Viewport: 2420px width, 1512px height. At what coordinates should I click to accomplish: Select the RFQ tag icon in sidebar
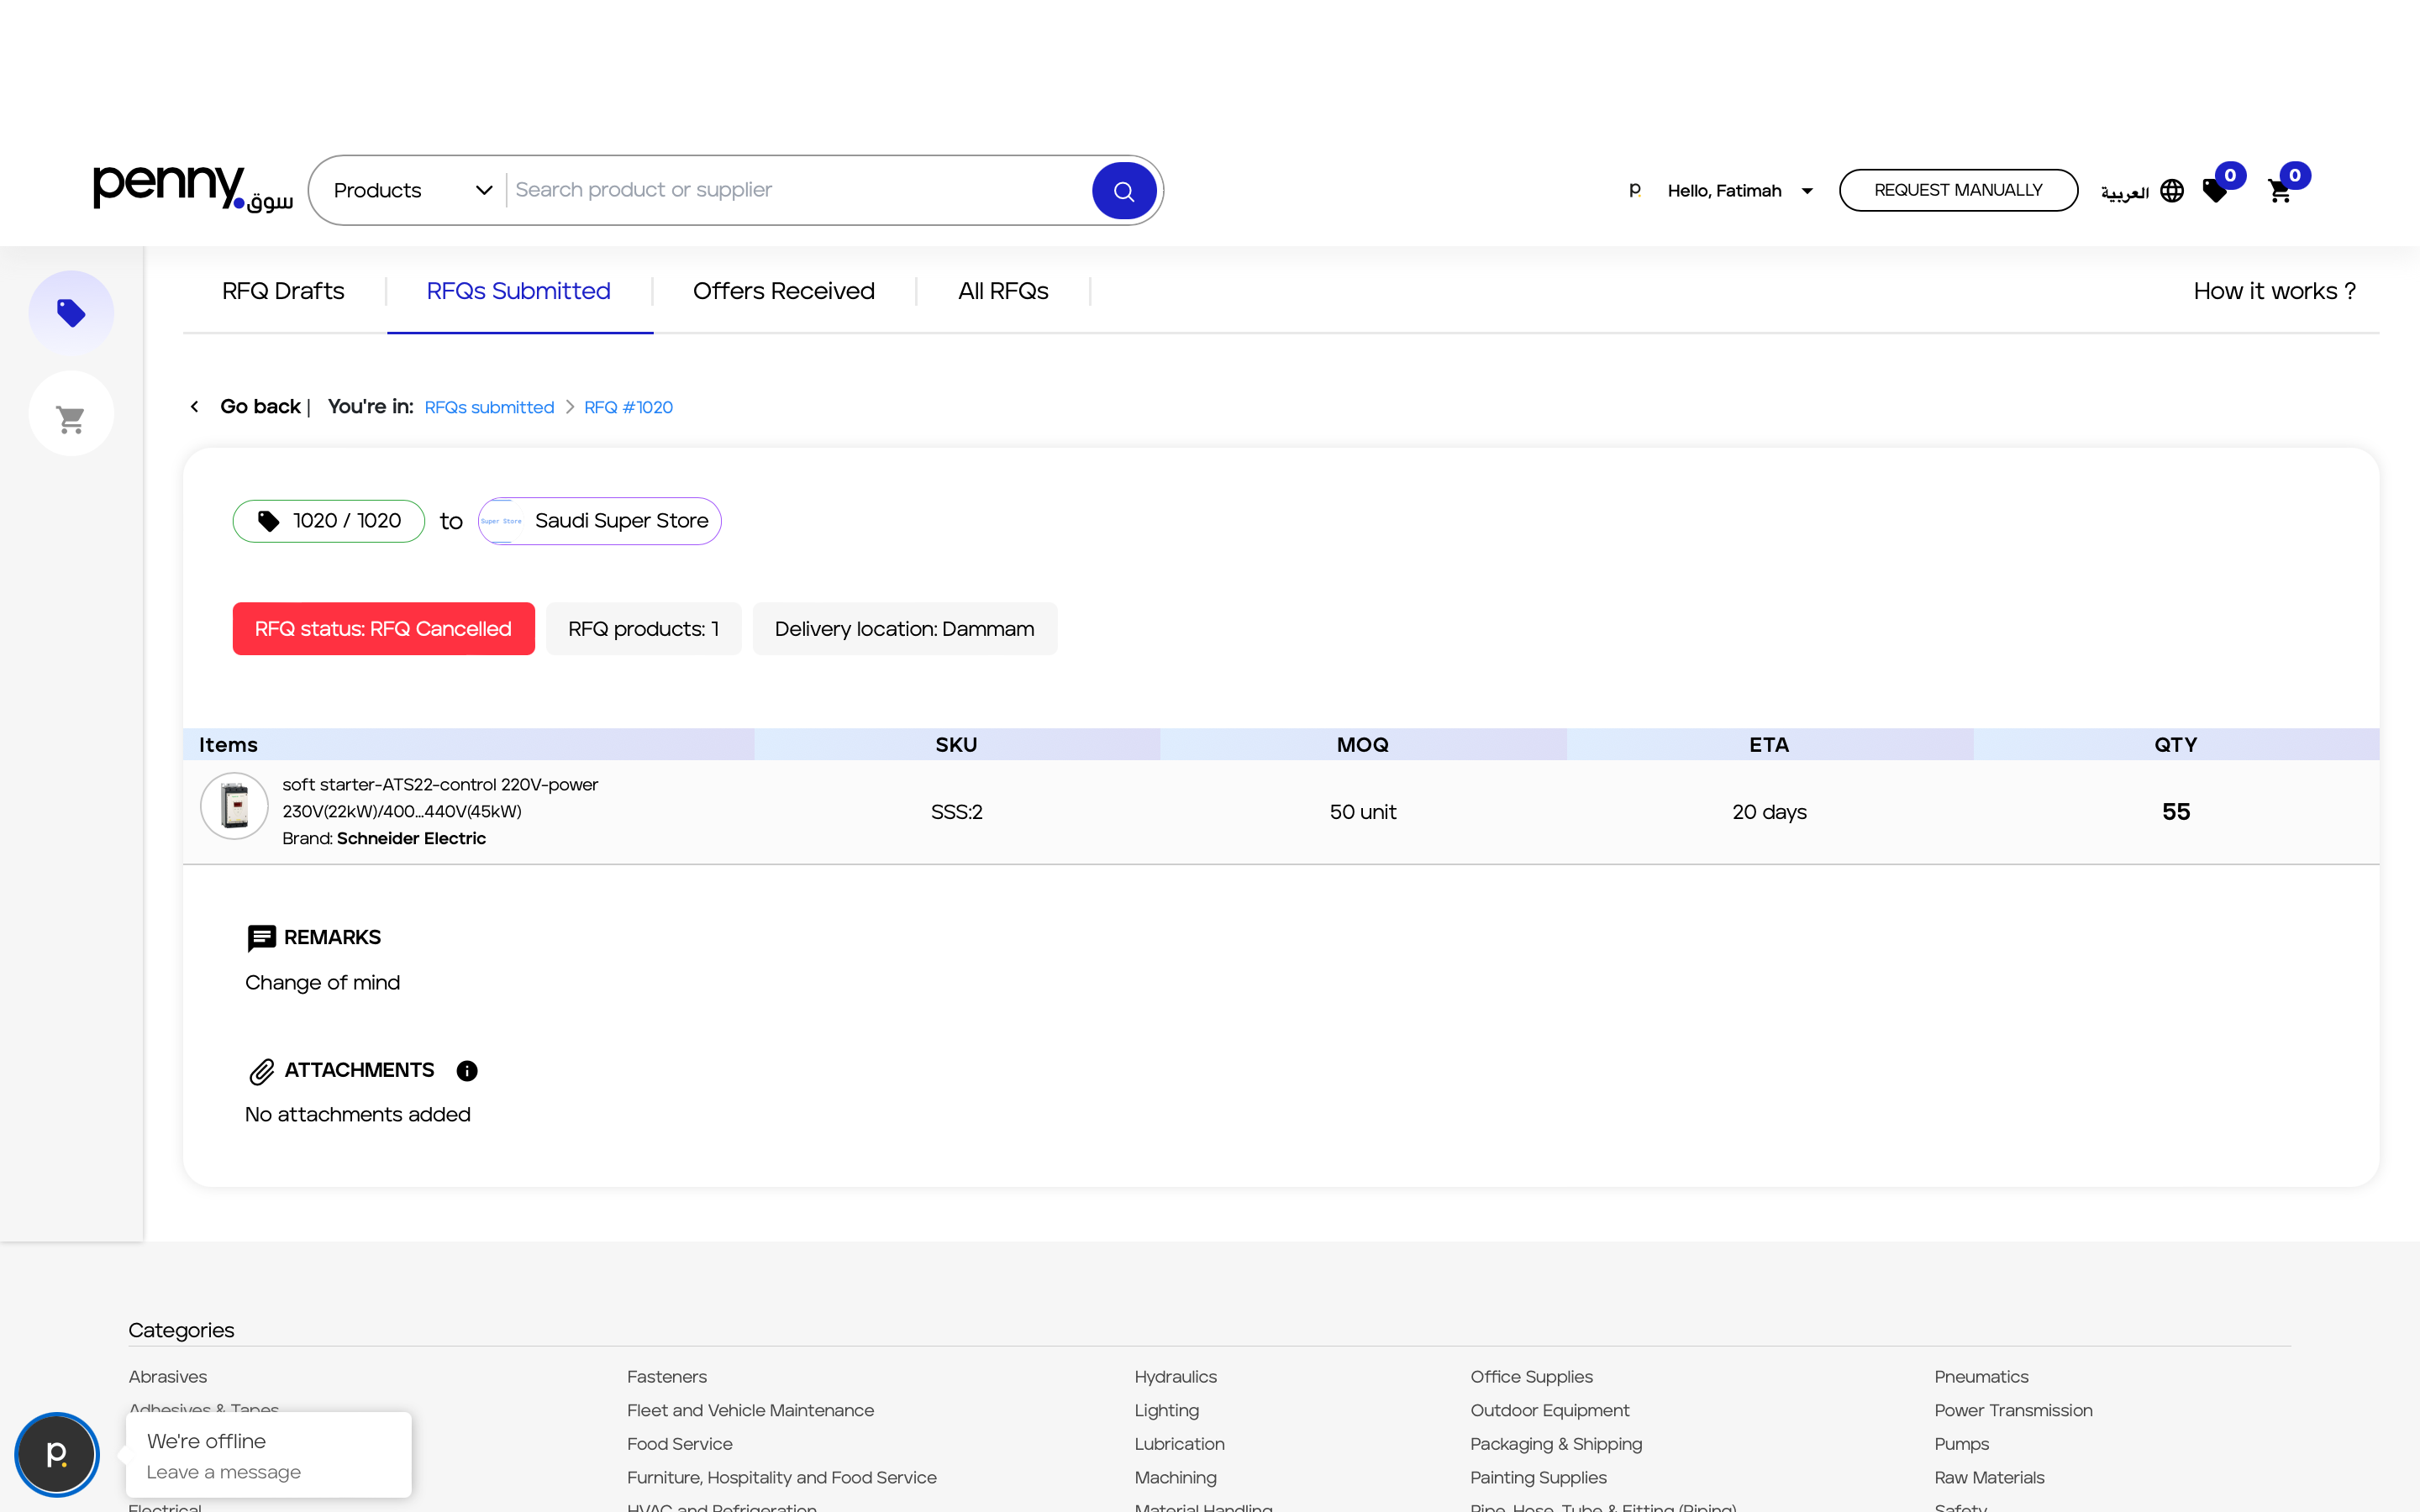pos(71,313)
